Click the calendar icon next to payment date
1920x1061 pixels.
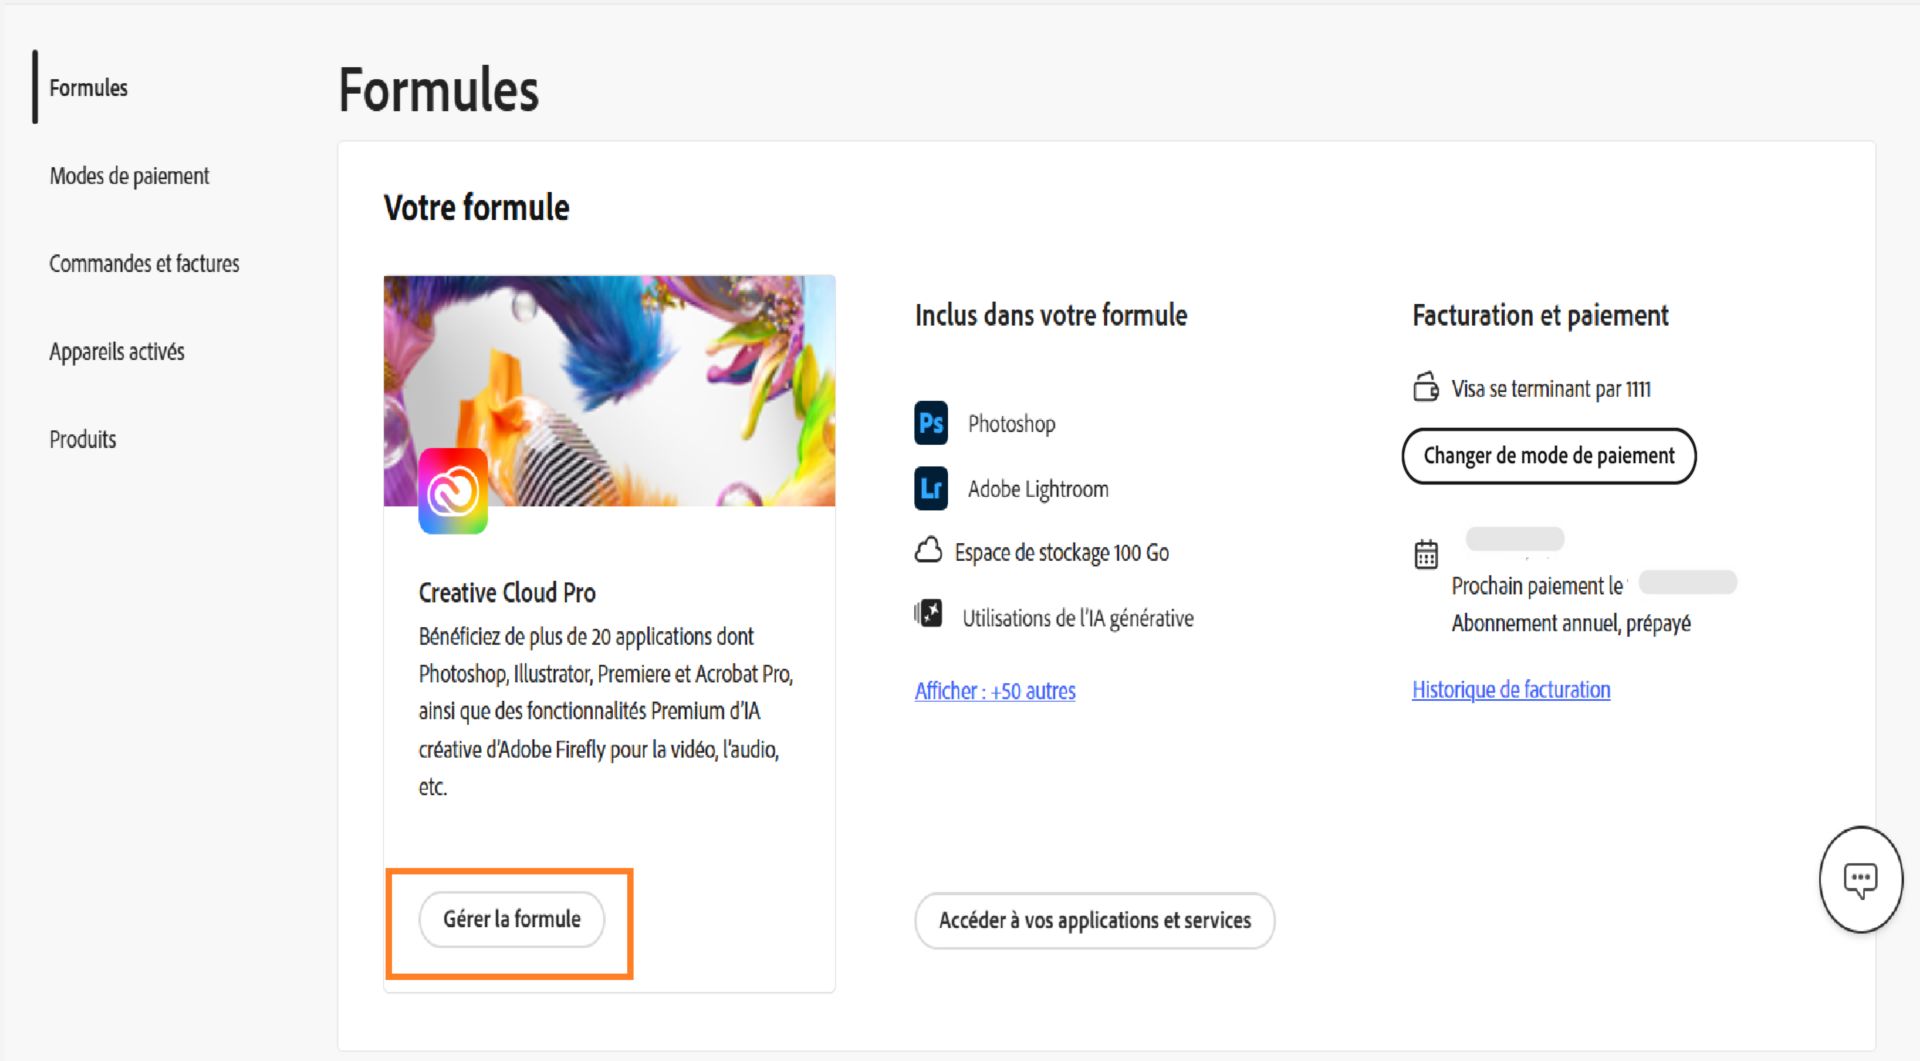click(1424, 554)
